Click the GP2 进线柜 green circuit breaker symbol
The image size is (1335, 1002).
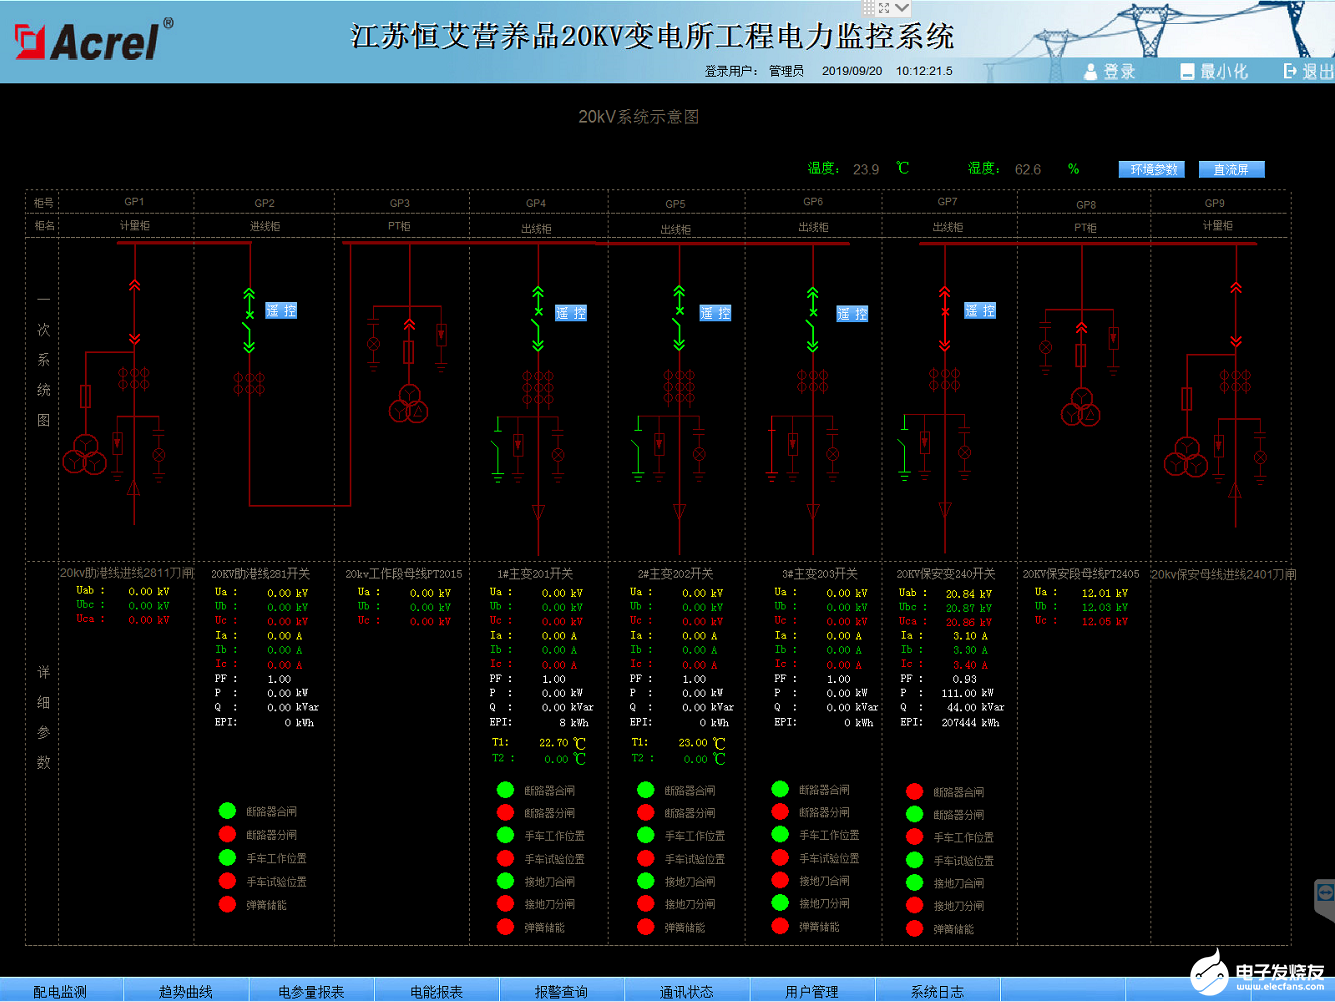pos(249,320)
